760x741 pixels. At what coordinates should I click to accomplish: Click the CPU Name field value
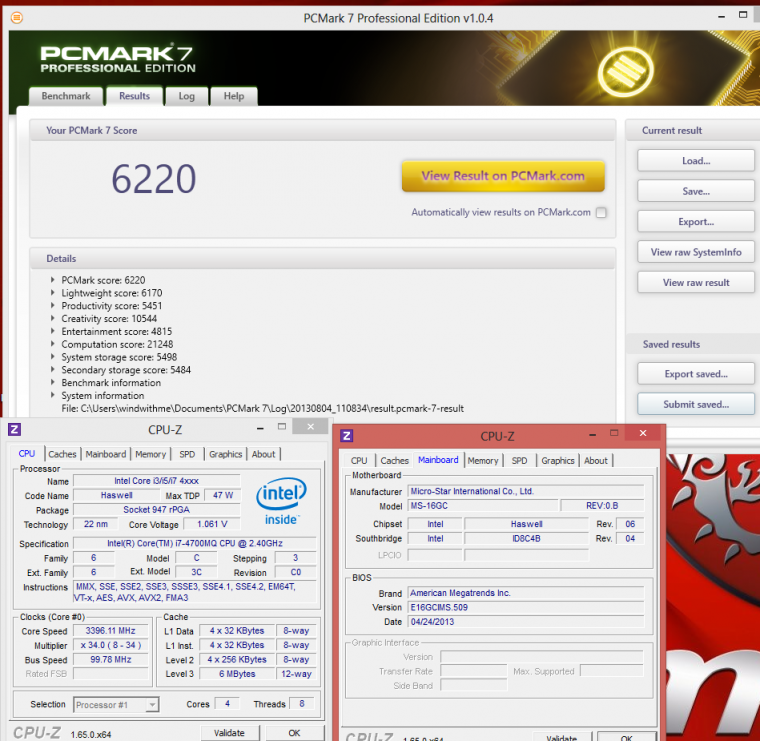[157, 481]
